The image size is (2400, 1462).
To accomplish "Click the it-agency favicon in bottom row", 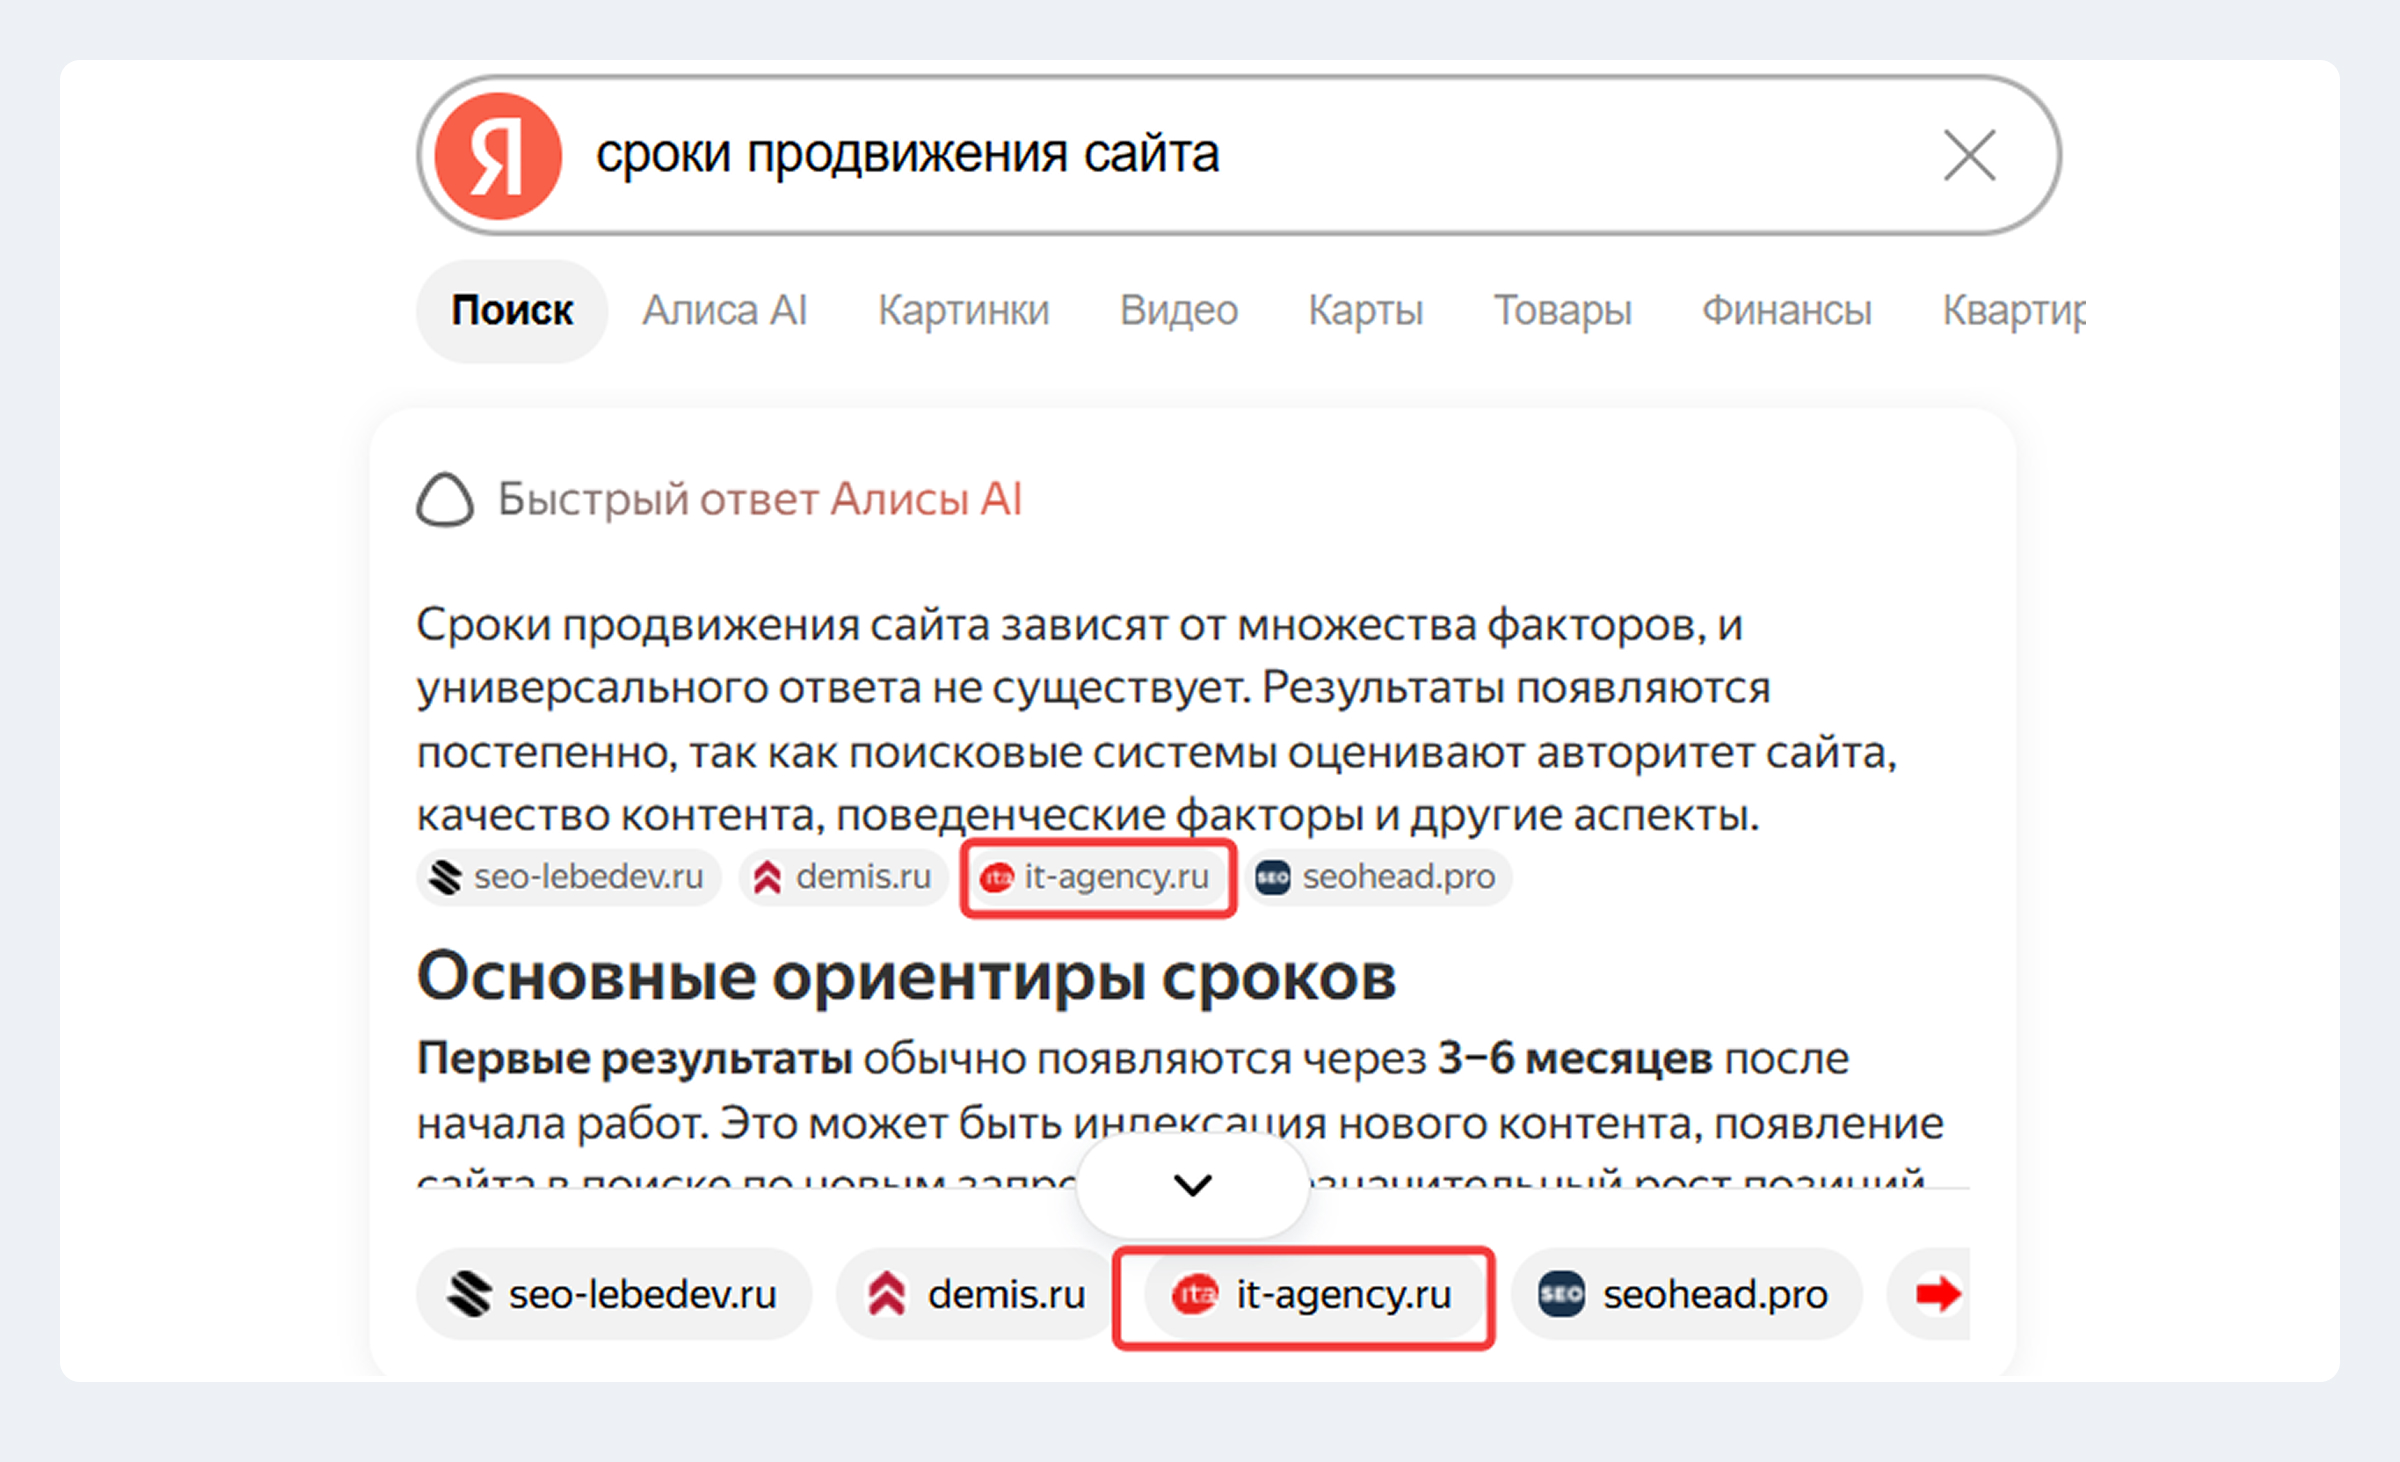I will coord(1194,1295).
